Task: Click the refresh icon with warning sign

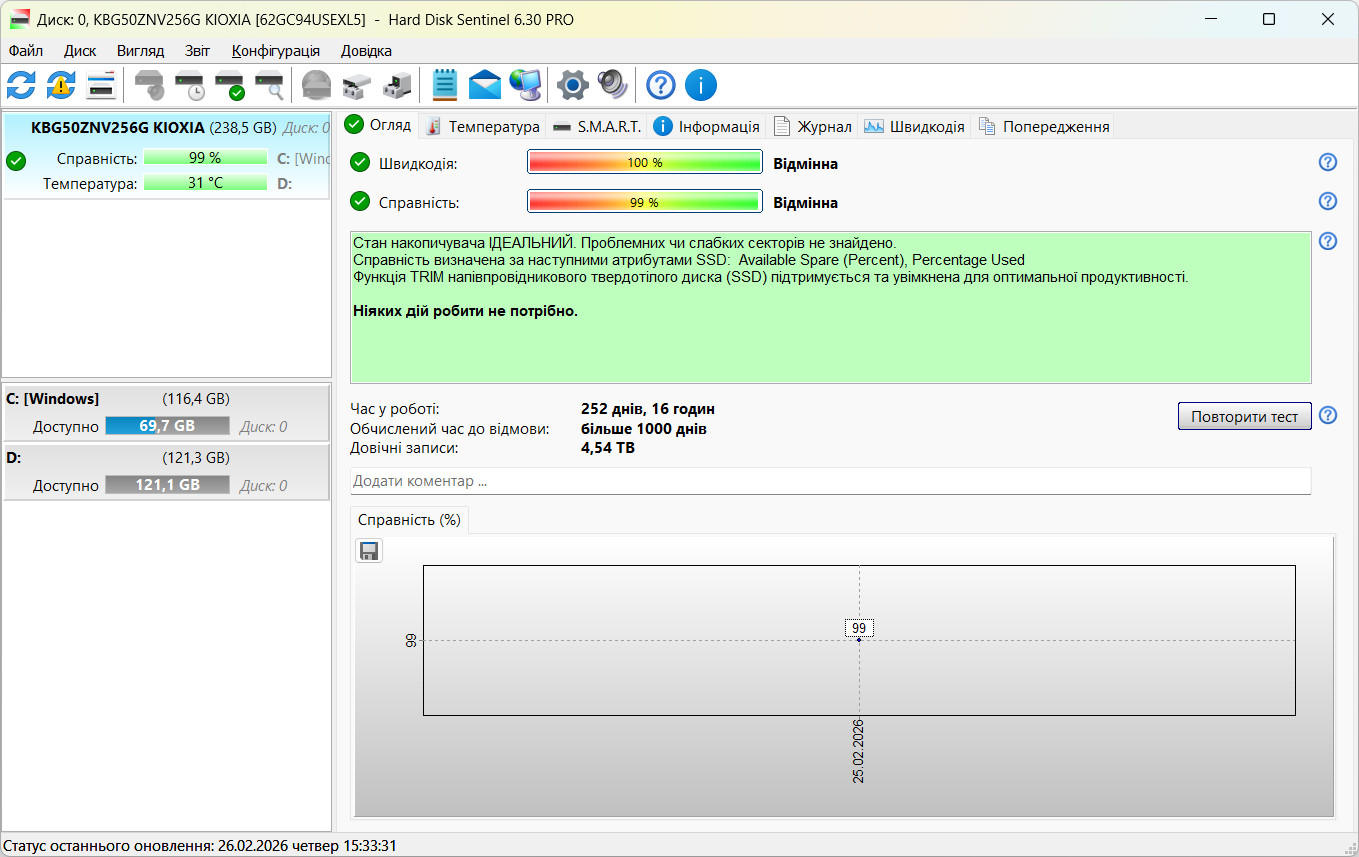Action: [61, 85]
